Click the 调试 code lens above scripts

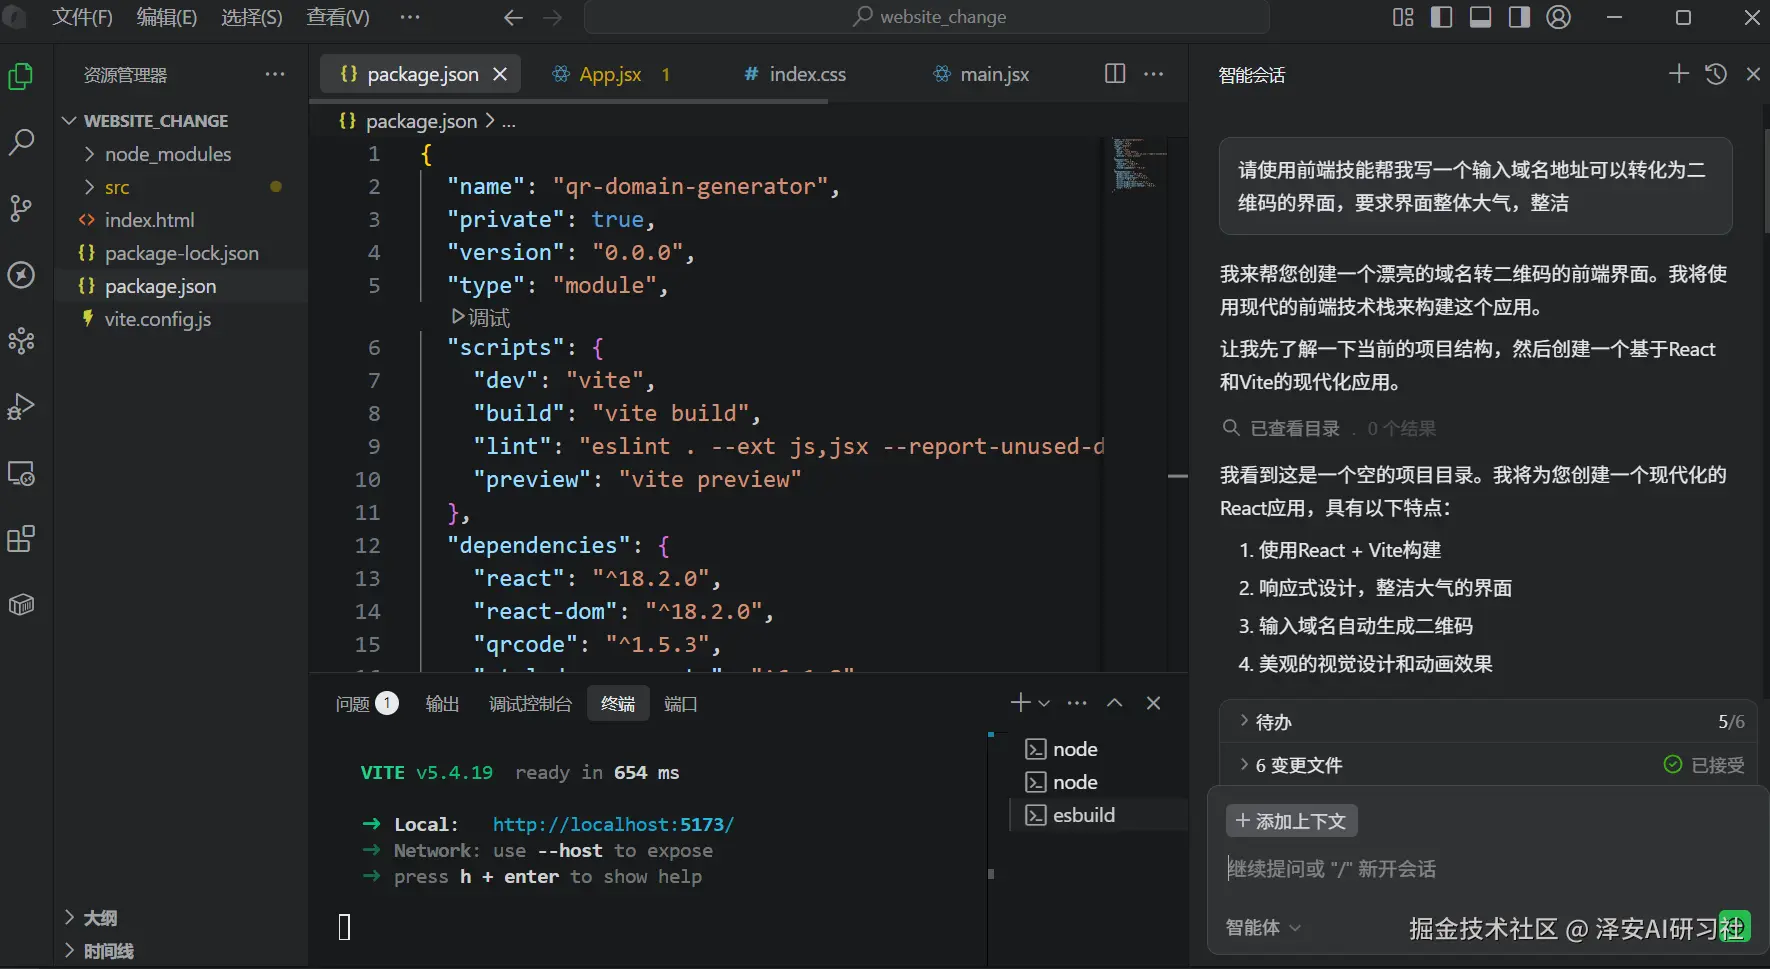pos(481,318)
